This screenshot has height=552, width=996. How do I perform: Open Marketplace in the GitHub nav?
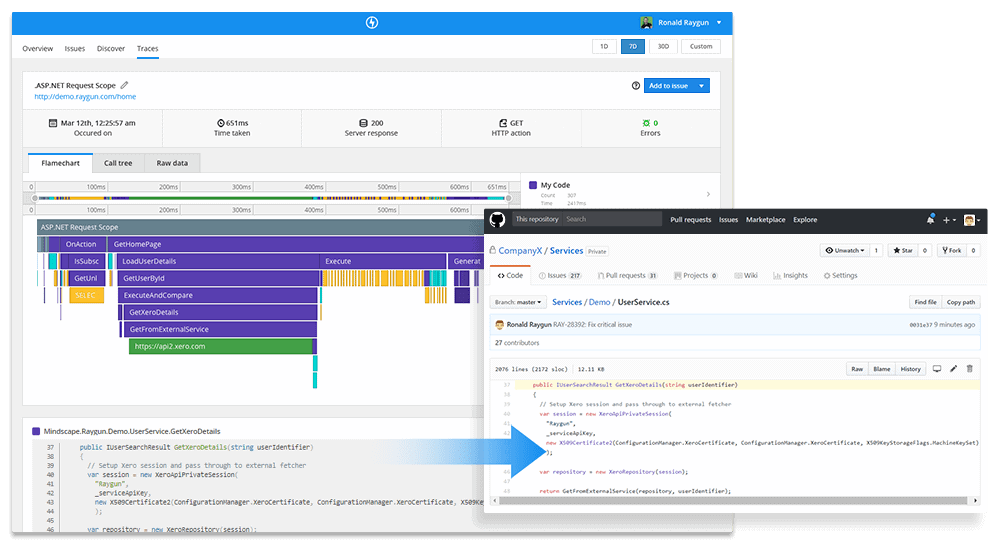pyautogui.click(x=765, y=220)
